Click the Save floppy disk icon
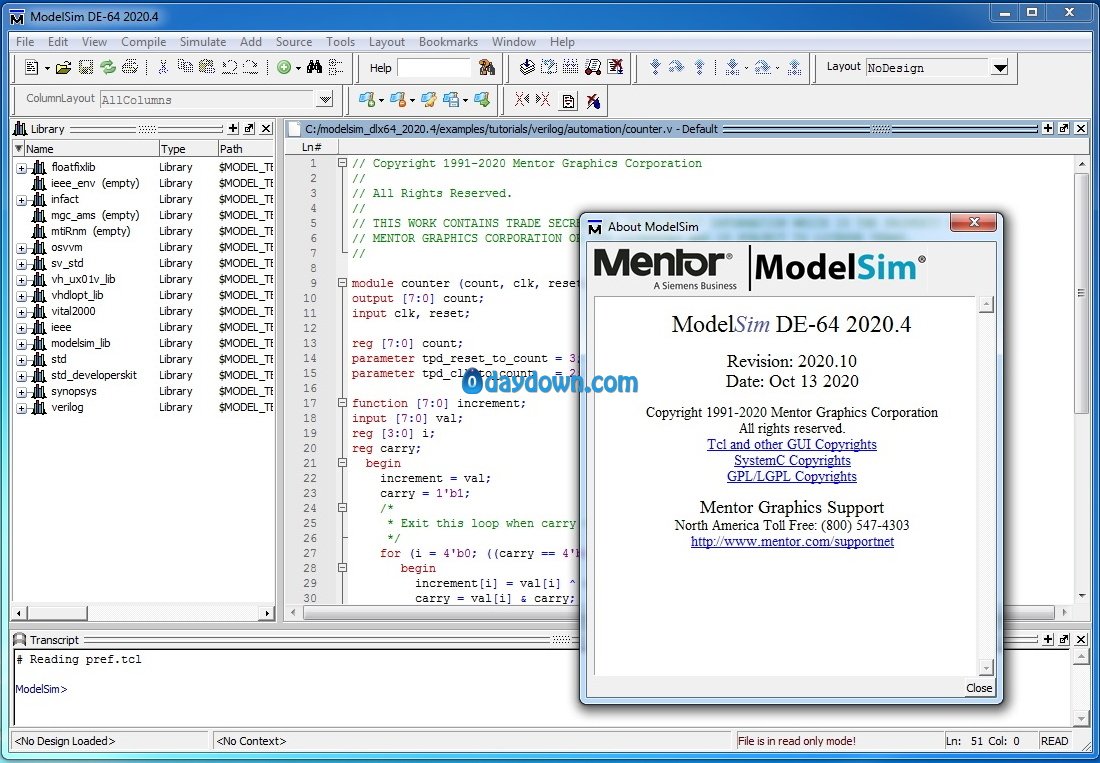The width and height of the screenshot is (1100, 763). pyautogui.click(x=86, y=67)
